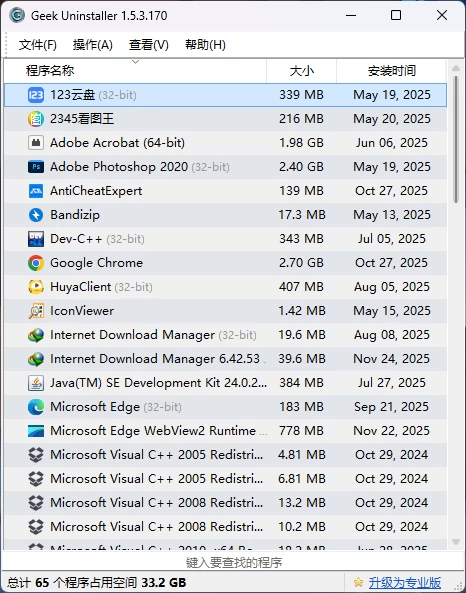Viewport: 466px width, 593px height.
Task: Open the 文件(F) menu
Action: tap(38, 45)
